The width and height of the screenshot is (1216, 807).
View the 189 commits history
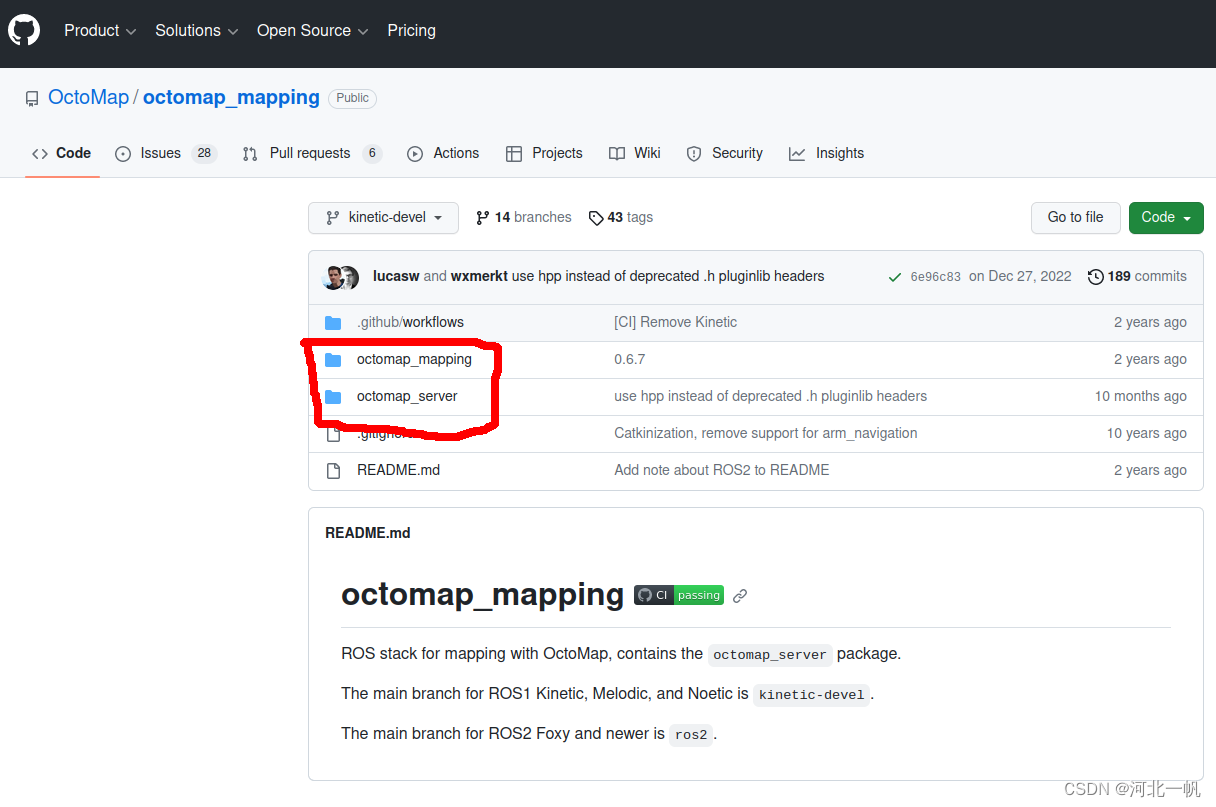pos(1137,277)
